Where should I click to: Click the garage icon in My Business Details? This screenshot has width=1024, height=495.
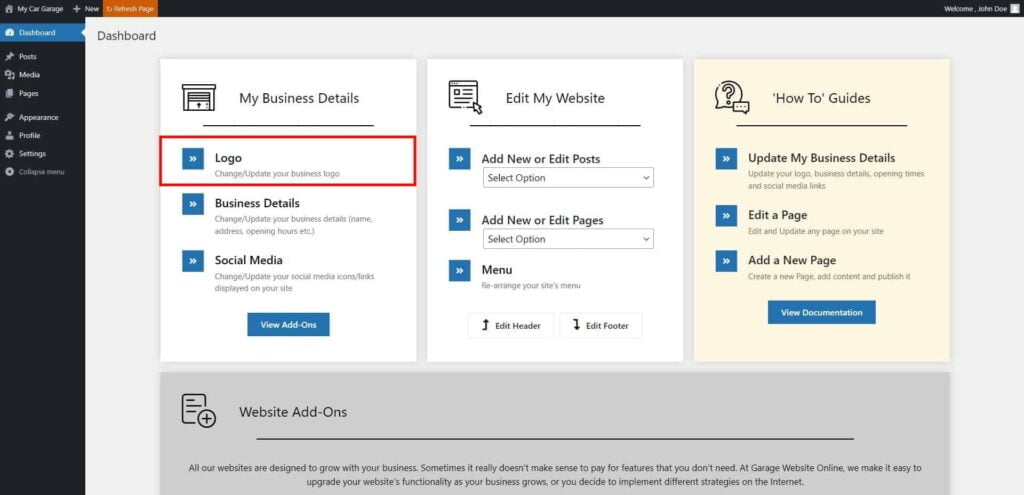point(198,98)
